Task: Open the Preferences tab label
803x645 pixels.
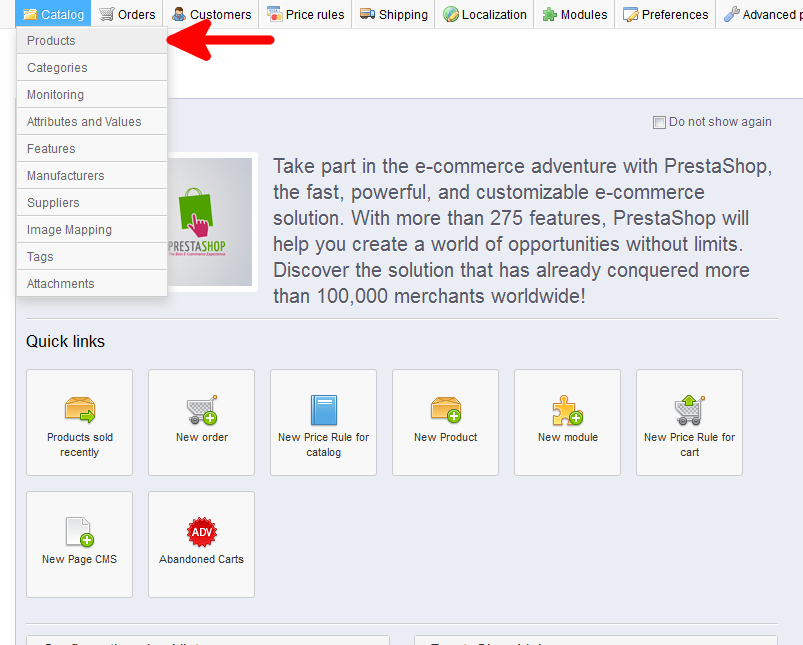Action: 675,15
